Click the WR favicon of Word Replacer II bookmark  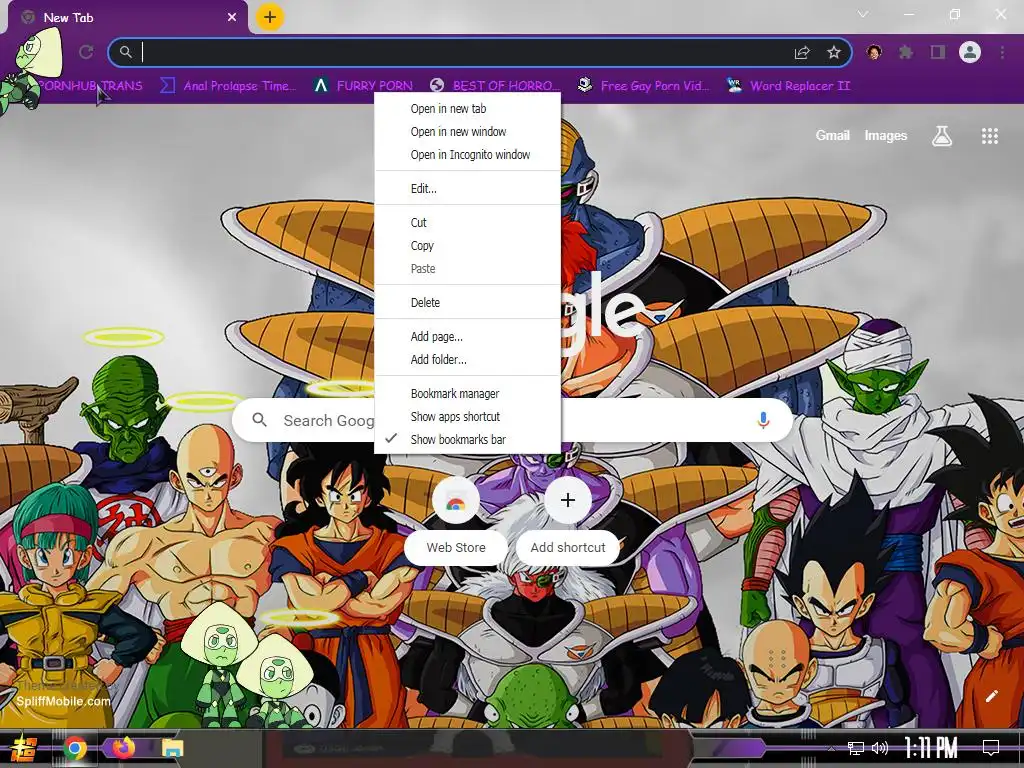pyautogui.click(x=734, y=85)
